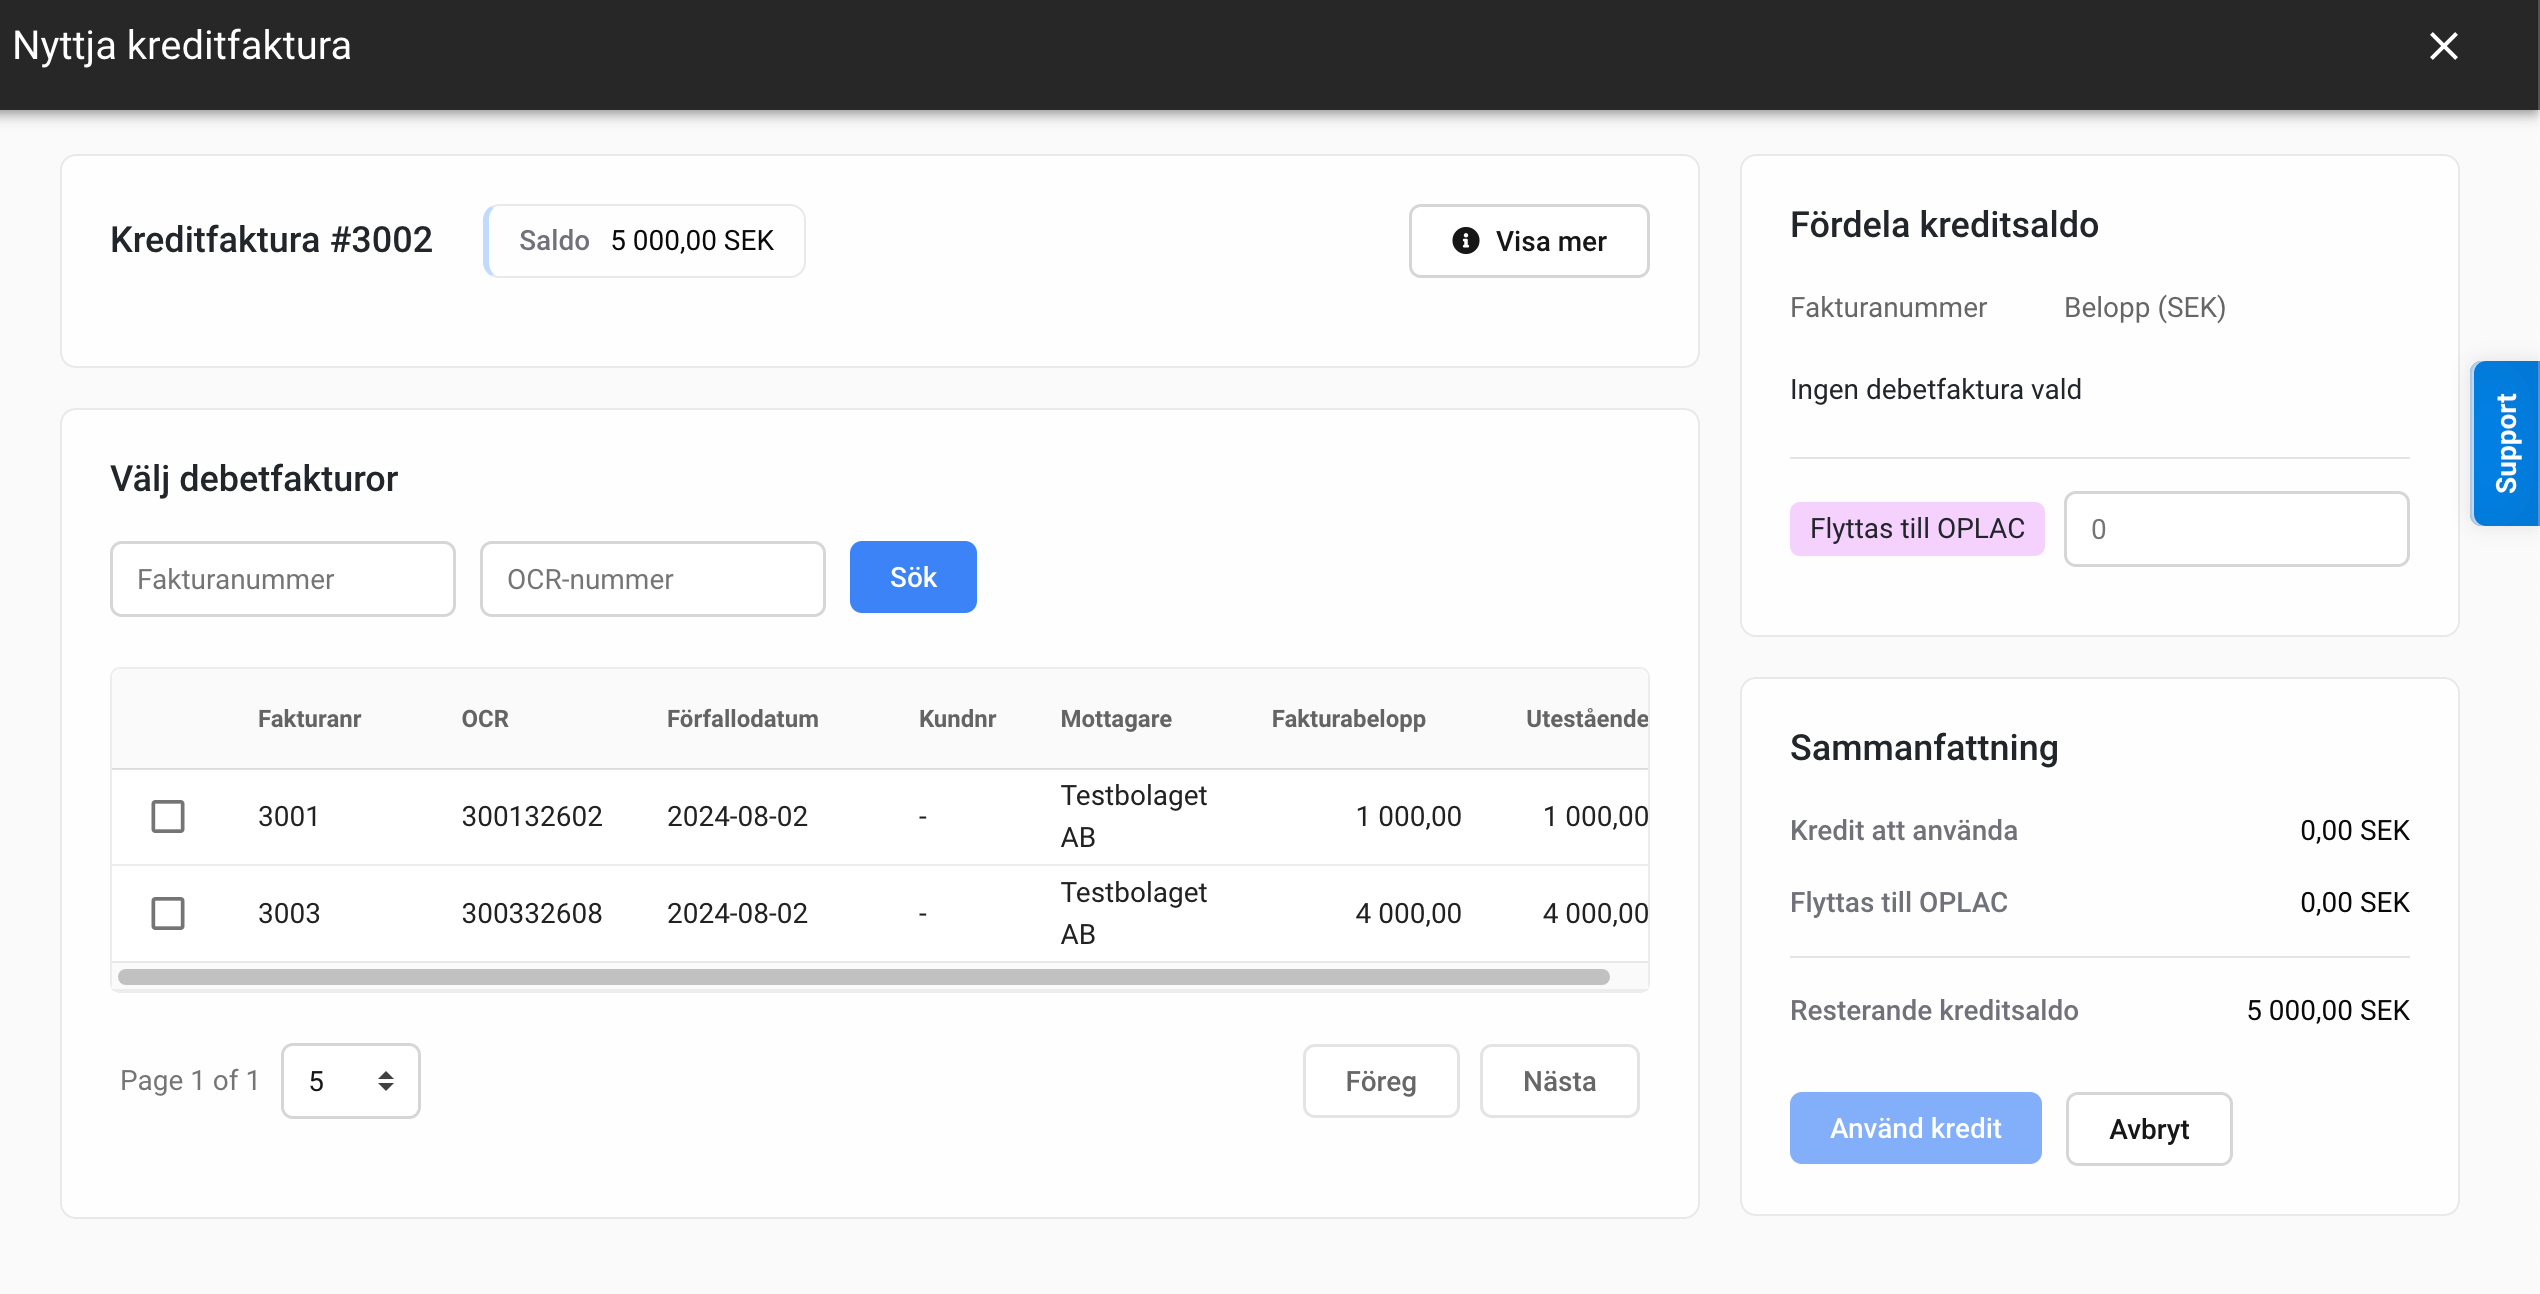2540x1294 pixels.
Task: Click the info icon on Visa mer
Action: [x=1465, y=241]
